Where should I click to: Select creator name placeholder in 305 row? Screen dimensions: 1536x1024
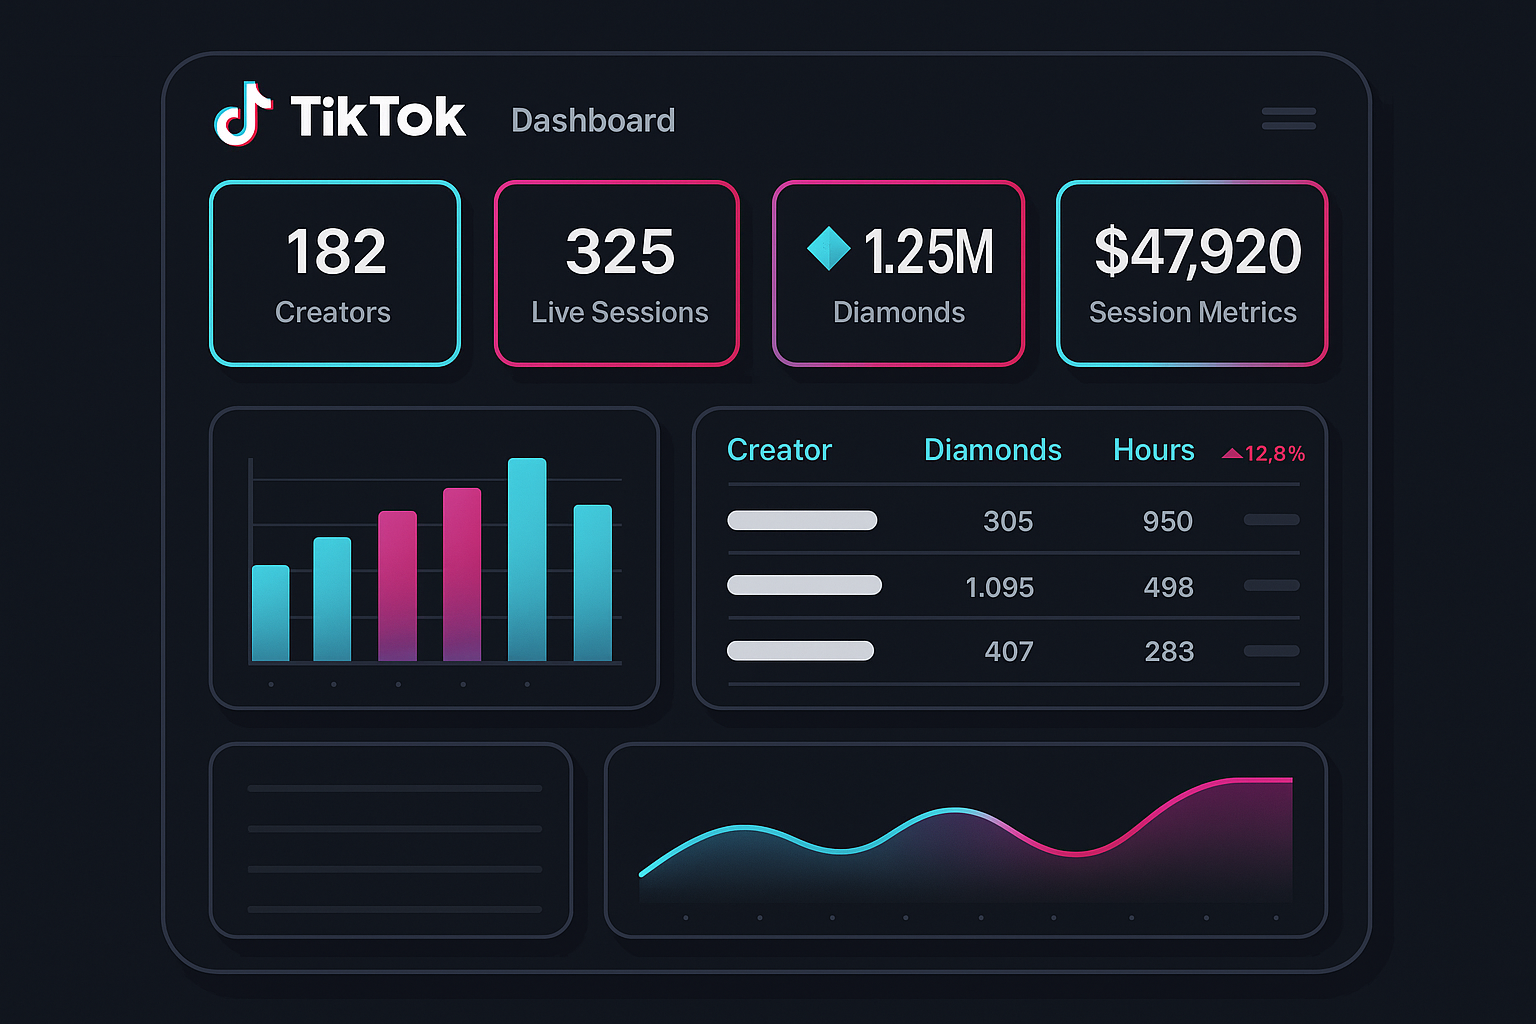(x=802, y=520)
